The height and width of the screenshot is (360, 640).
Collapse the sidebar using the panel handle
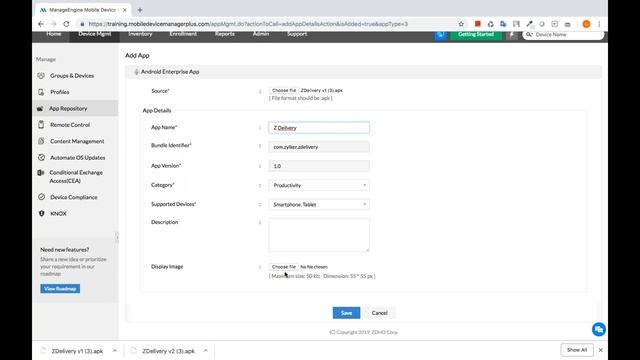coord(117,237)
